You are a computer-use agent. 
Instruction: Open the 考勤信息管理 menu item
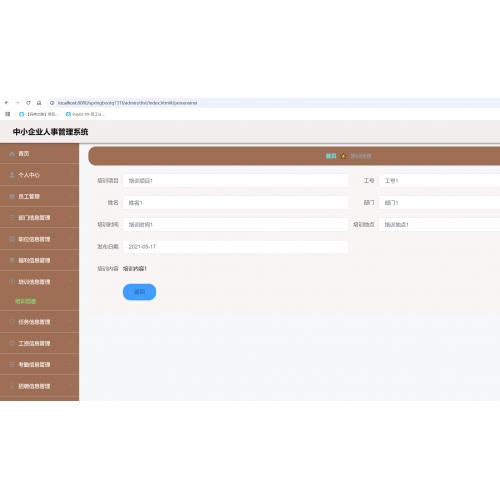[x=39, y=364]
